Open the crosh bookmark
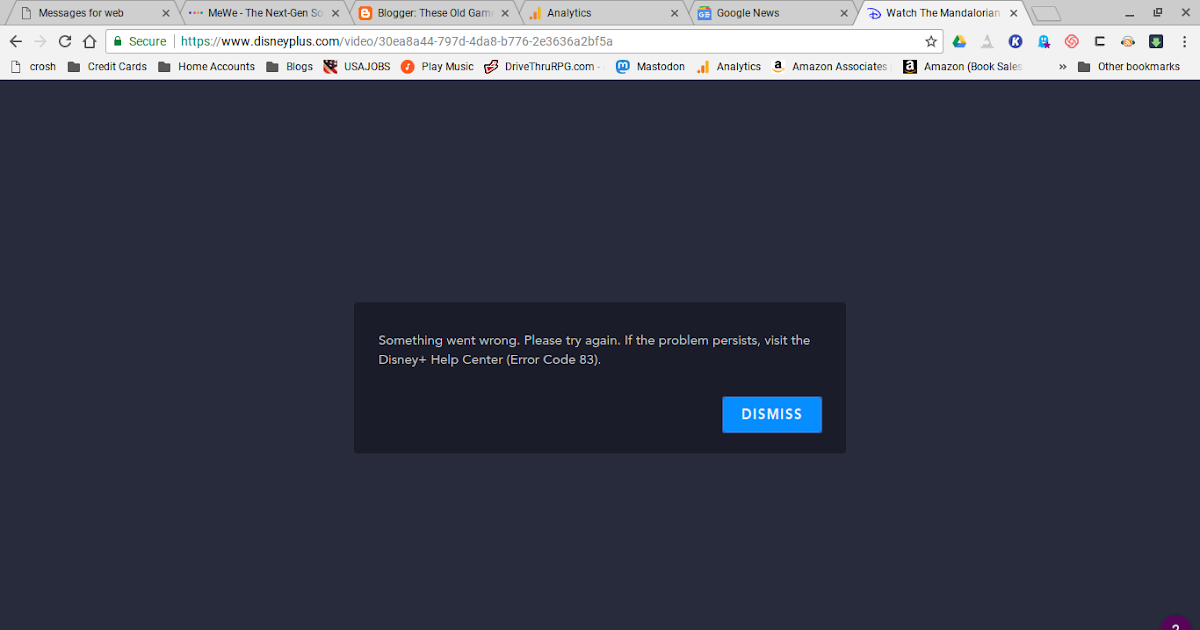Screen dimensions: 1200x630 [33, 67]
